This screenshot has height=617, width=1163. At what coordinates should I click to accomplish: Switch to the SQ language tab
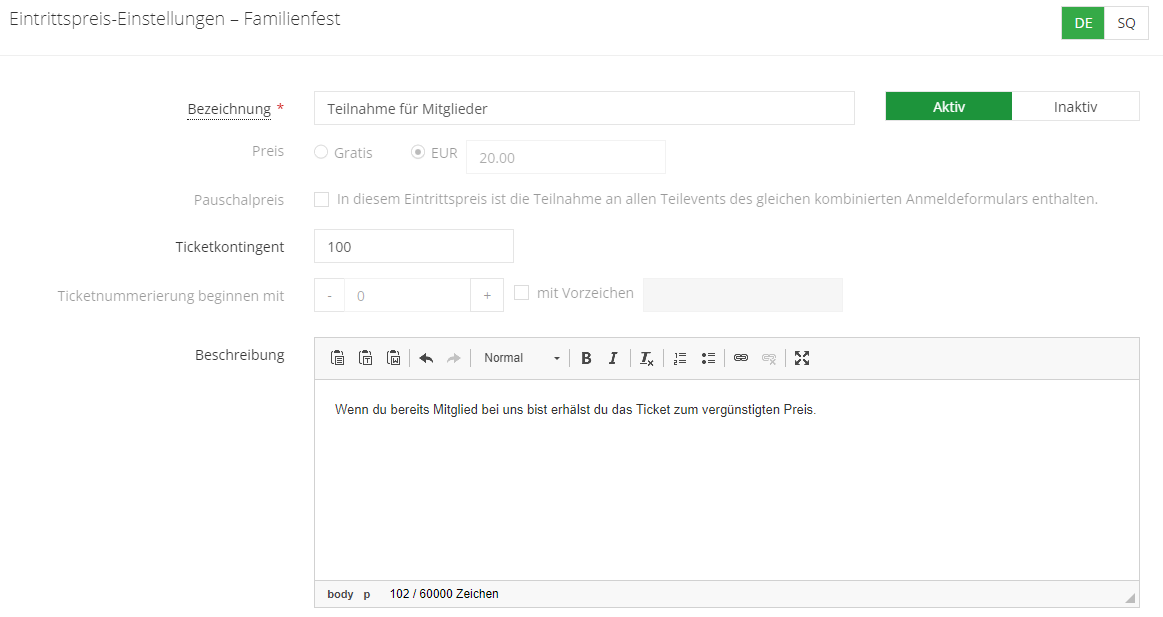(x=1126, y=23)
